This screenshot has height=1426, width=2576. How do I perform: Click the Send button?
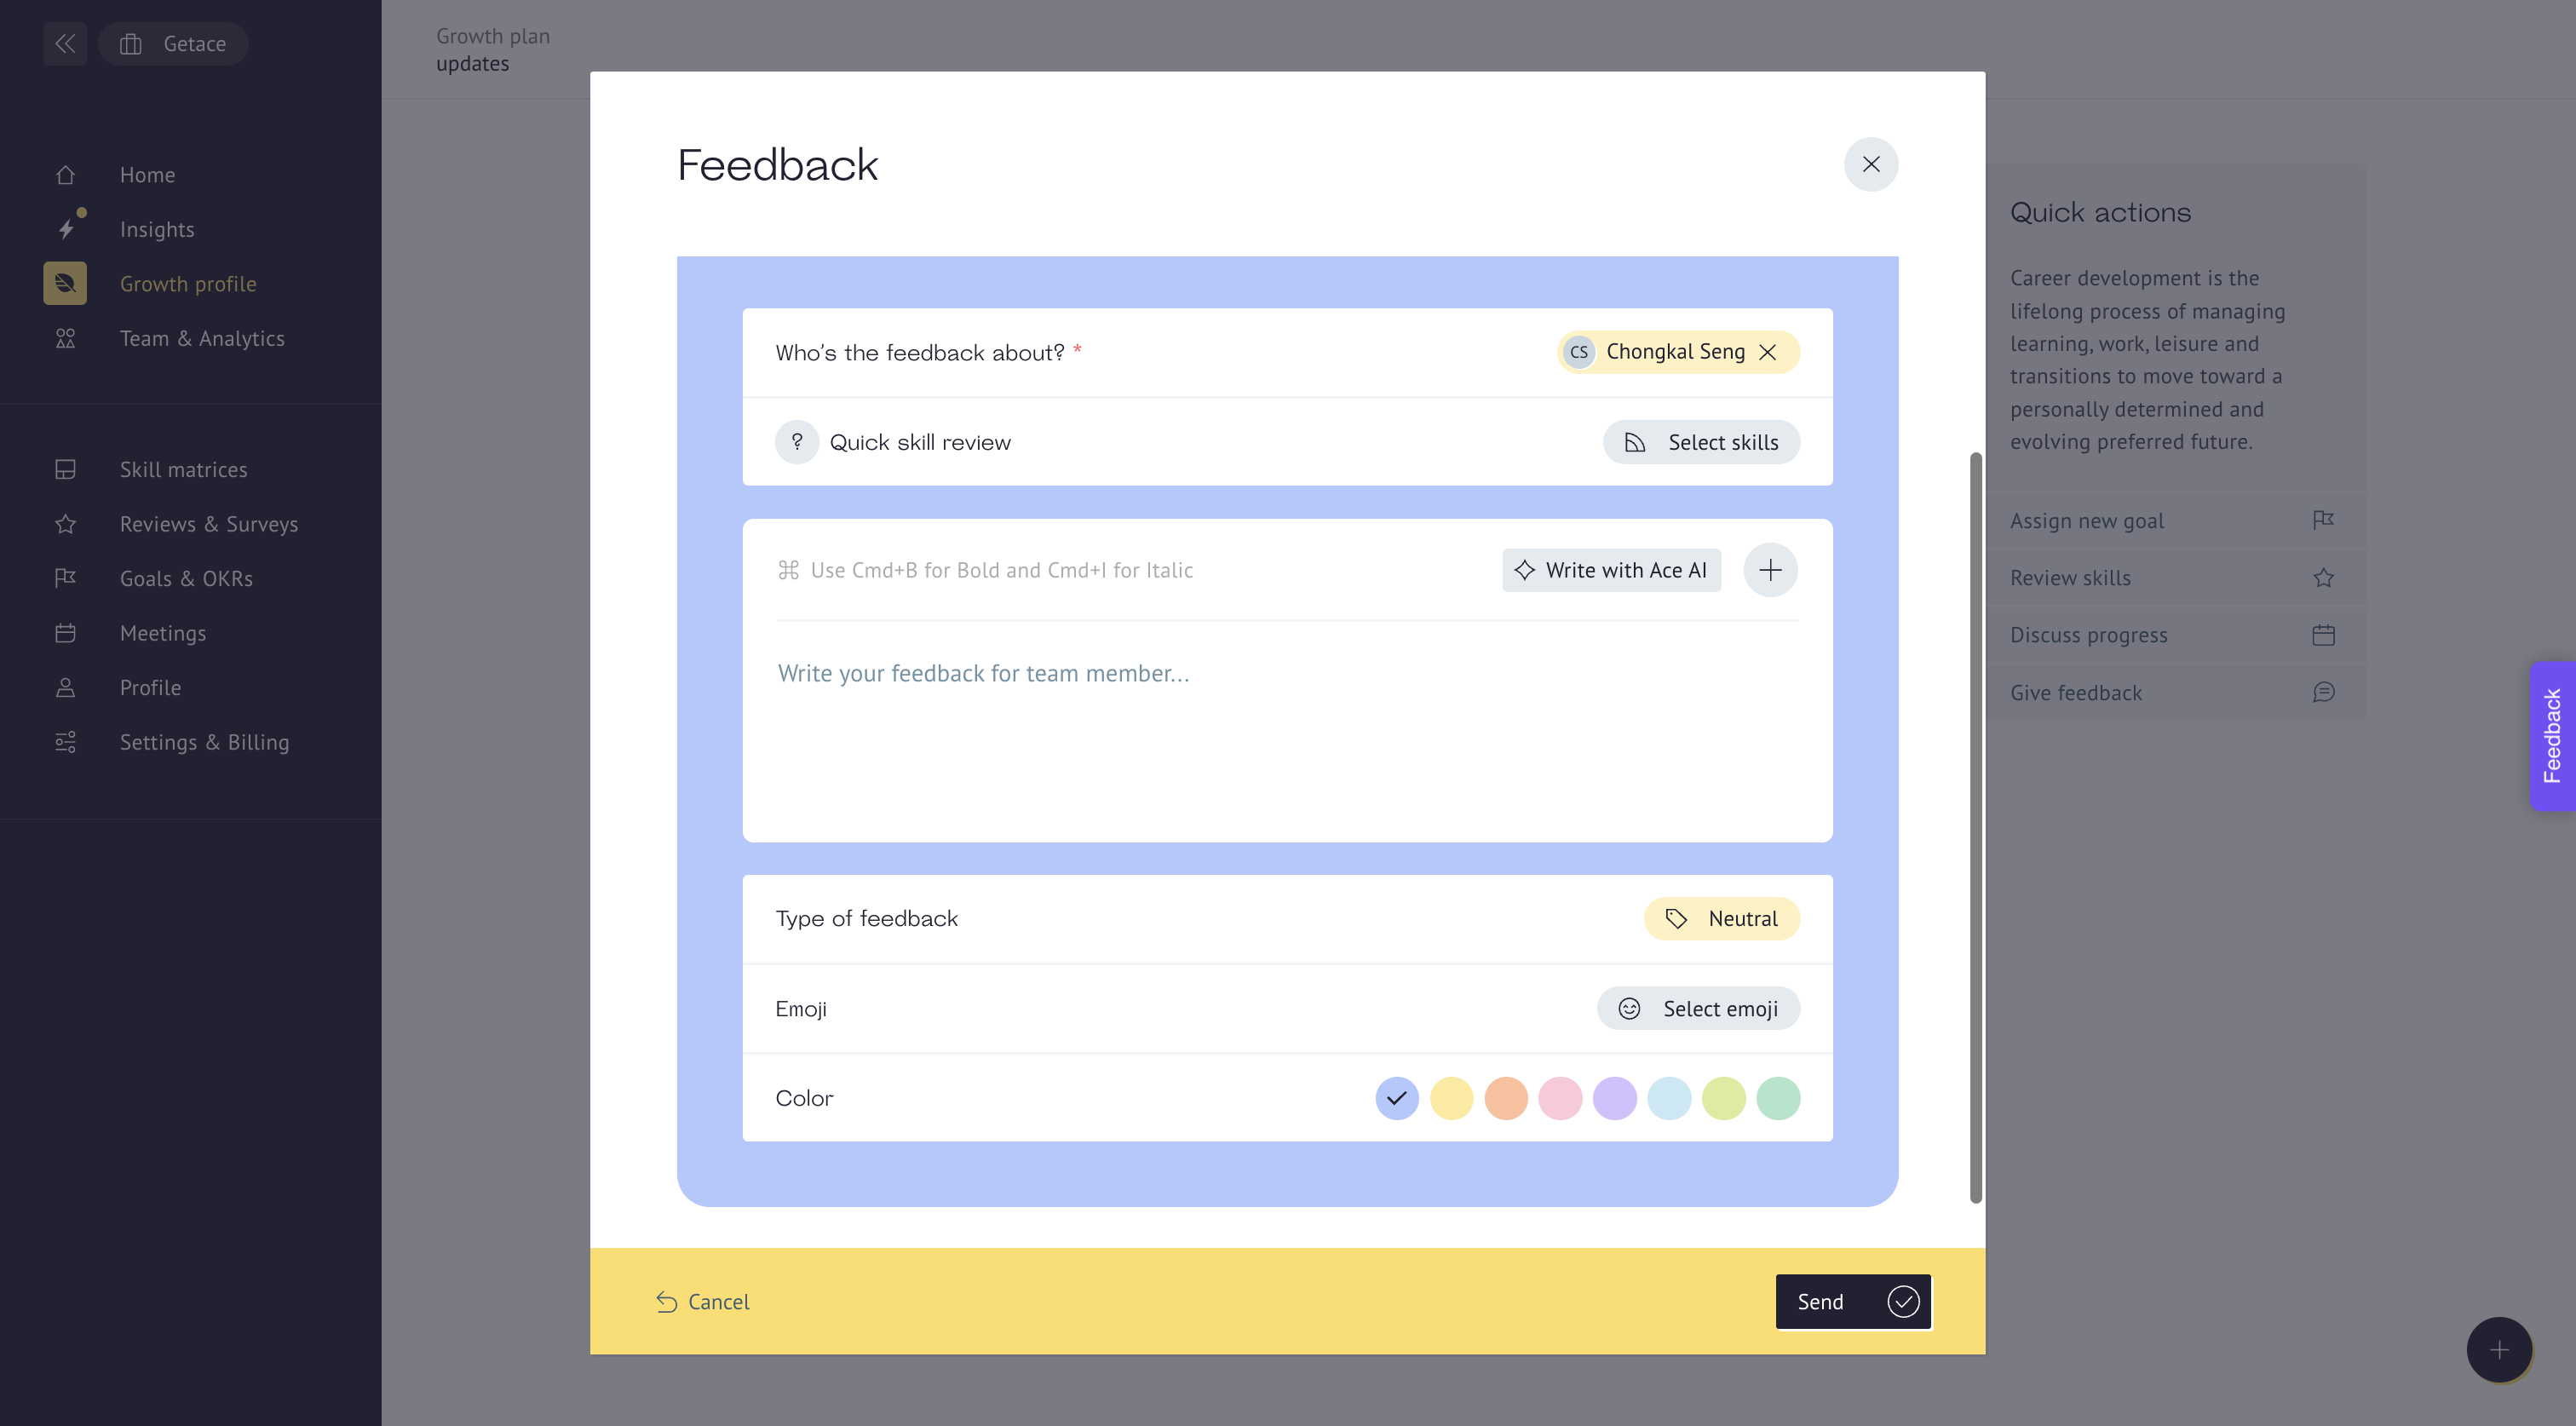click(x=1853, y=1302)
